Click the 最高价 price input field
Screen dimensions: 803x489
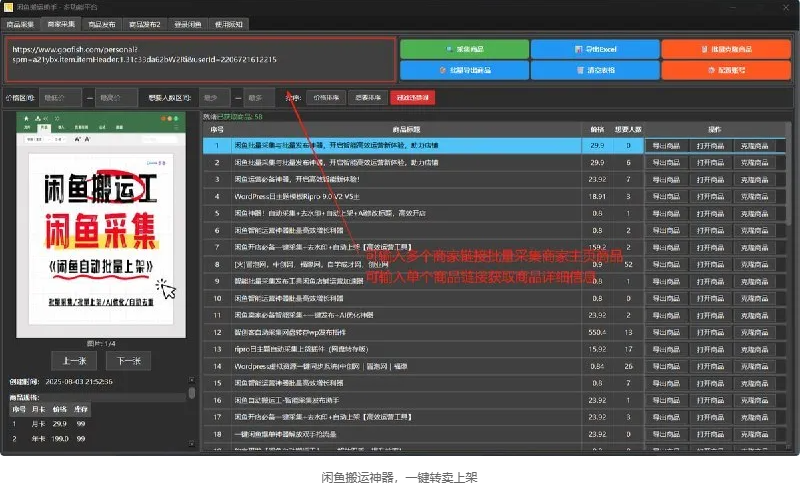(117, 97)
